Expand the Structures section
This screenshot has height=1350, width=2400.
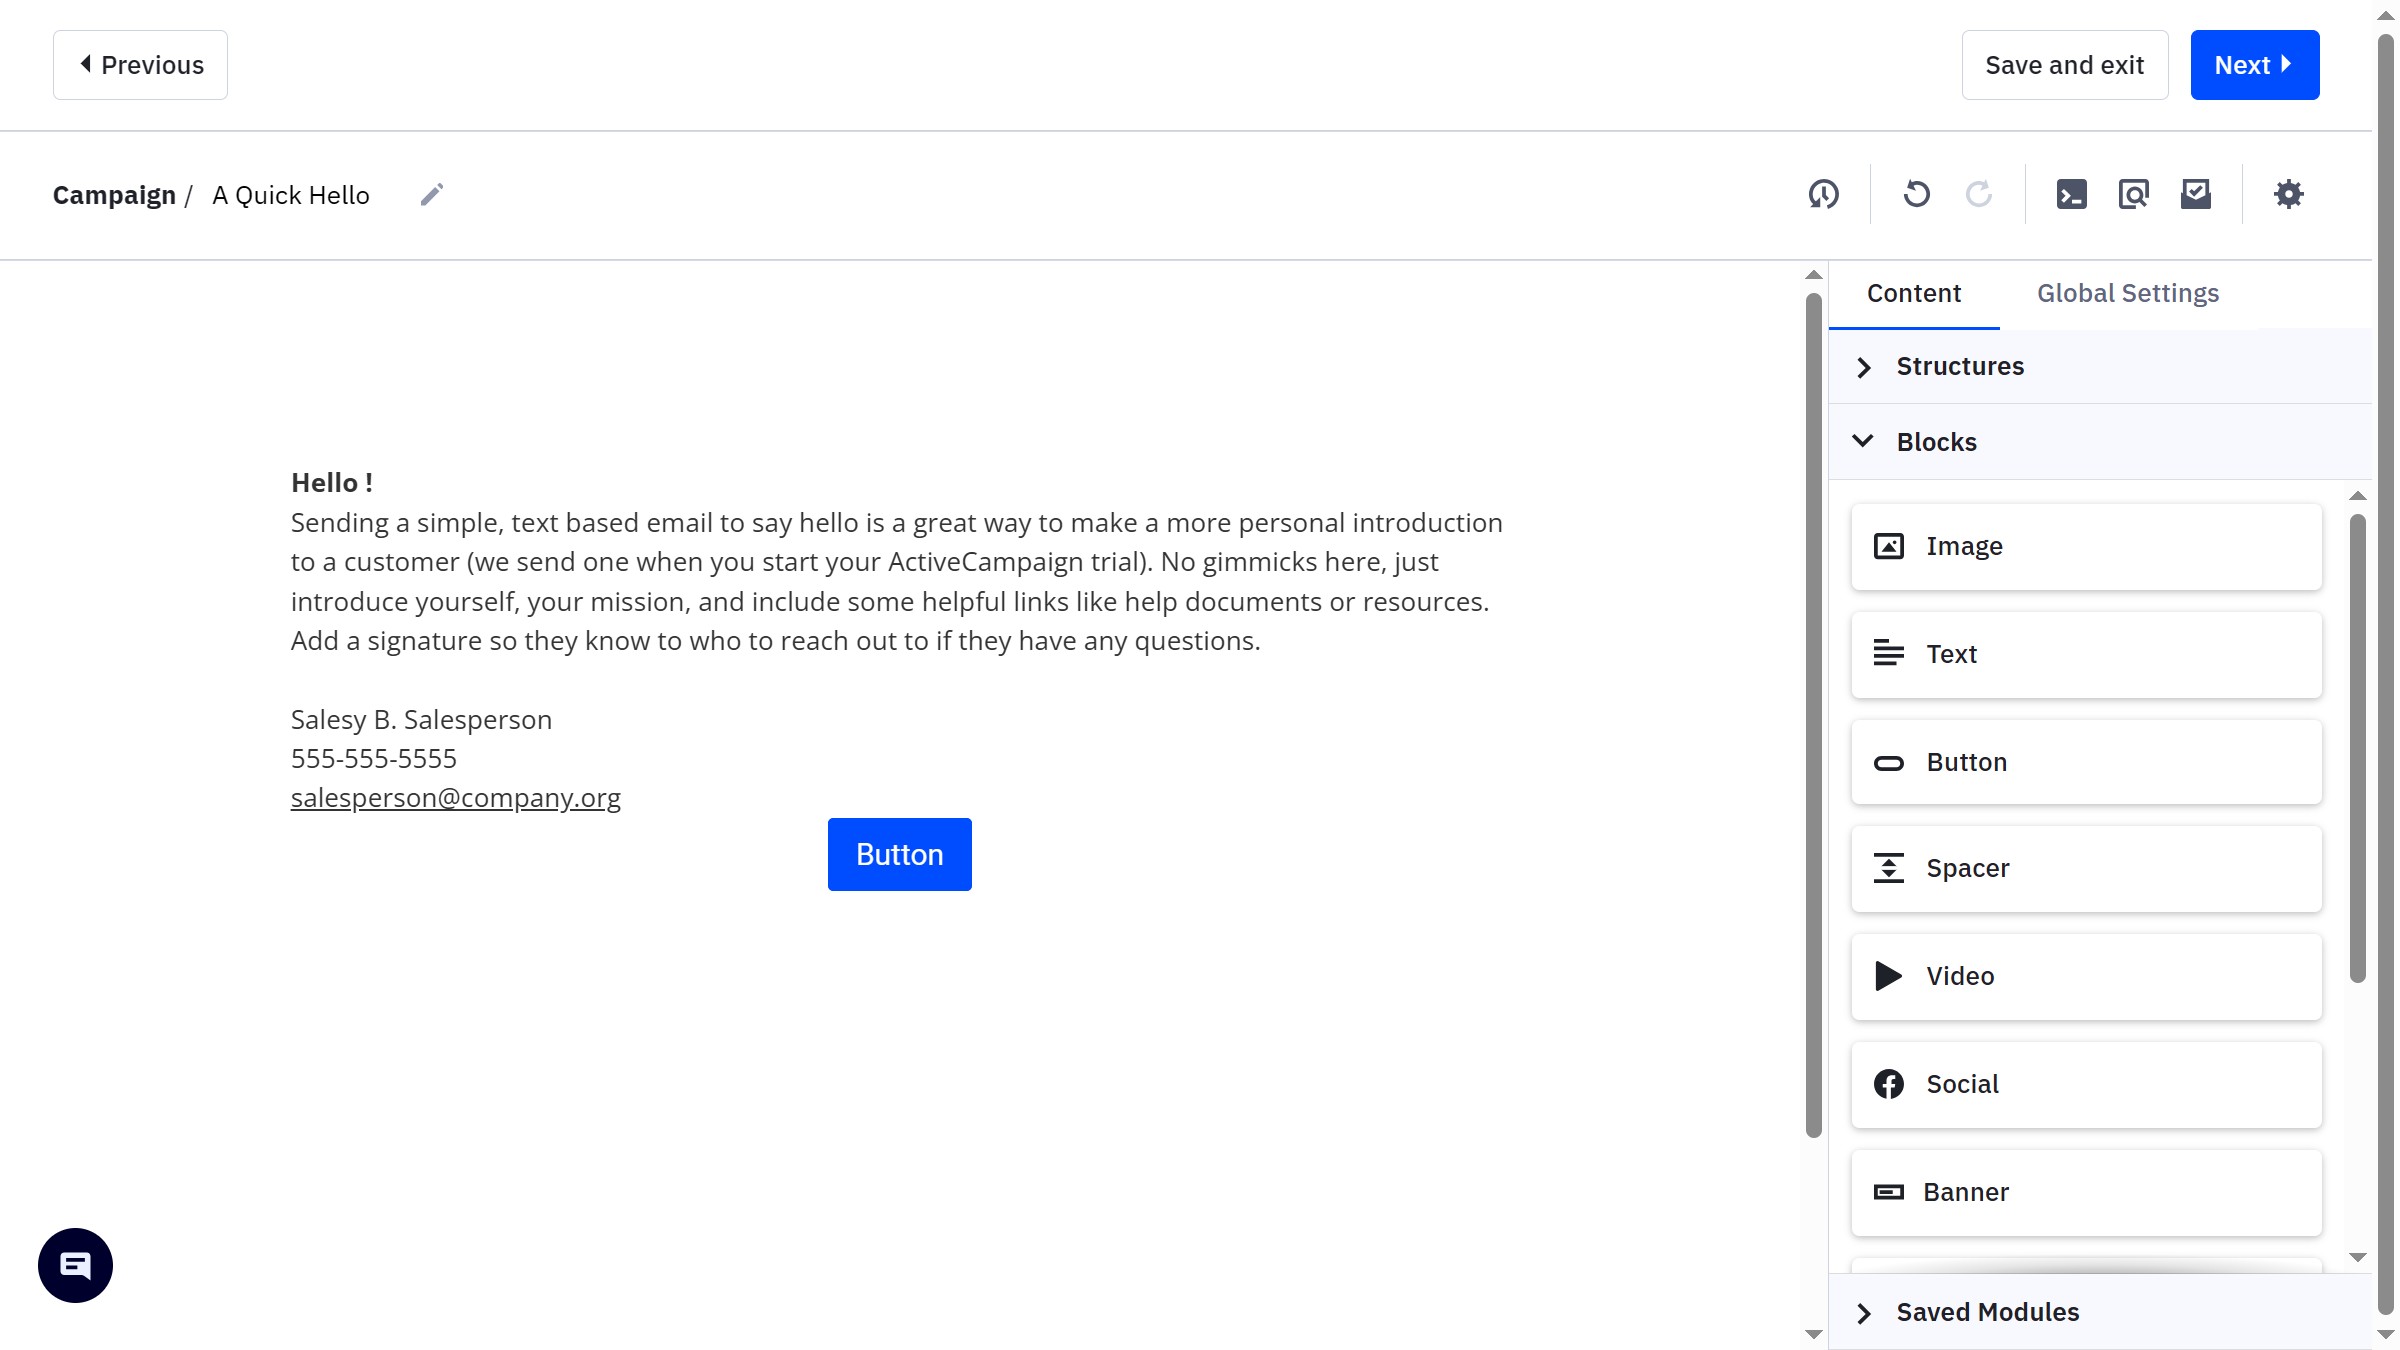(x=1959, y=367)
